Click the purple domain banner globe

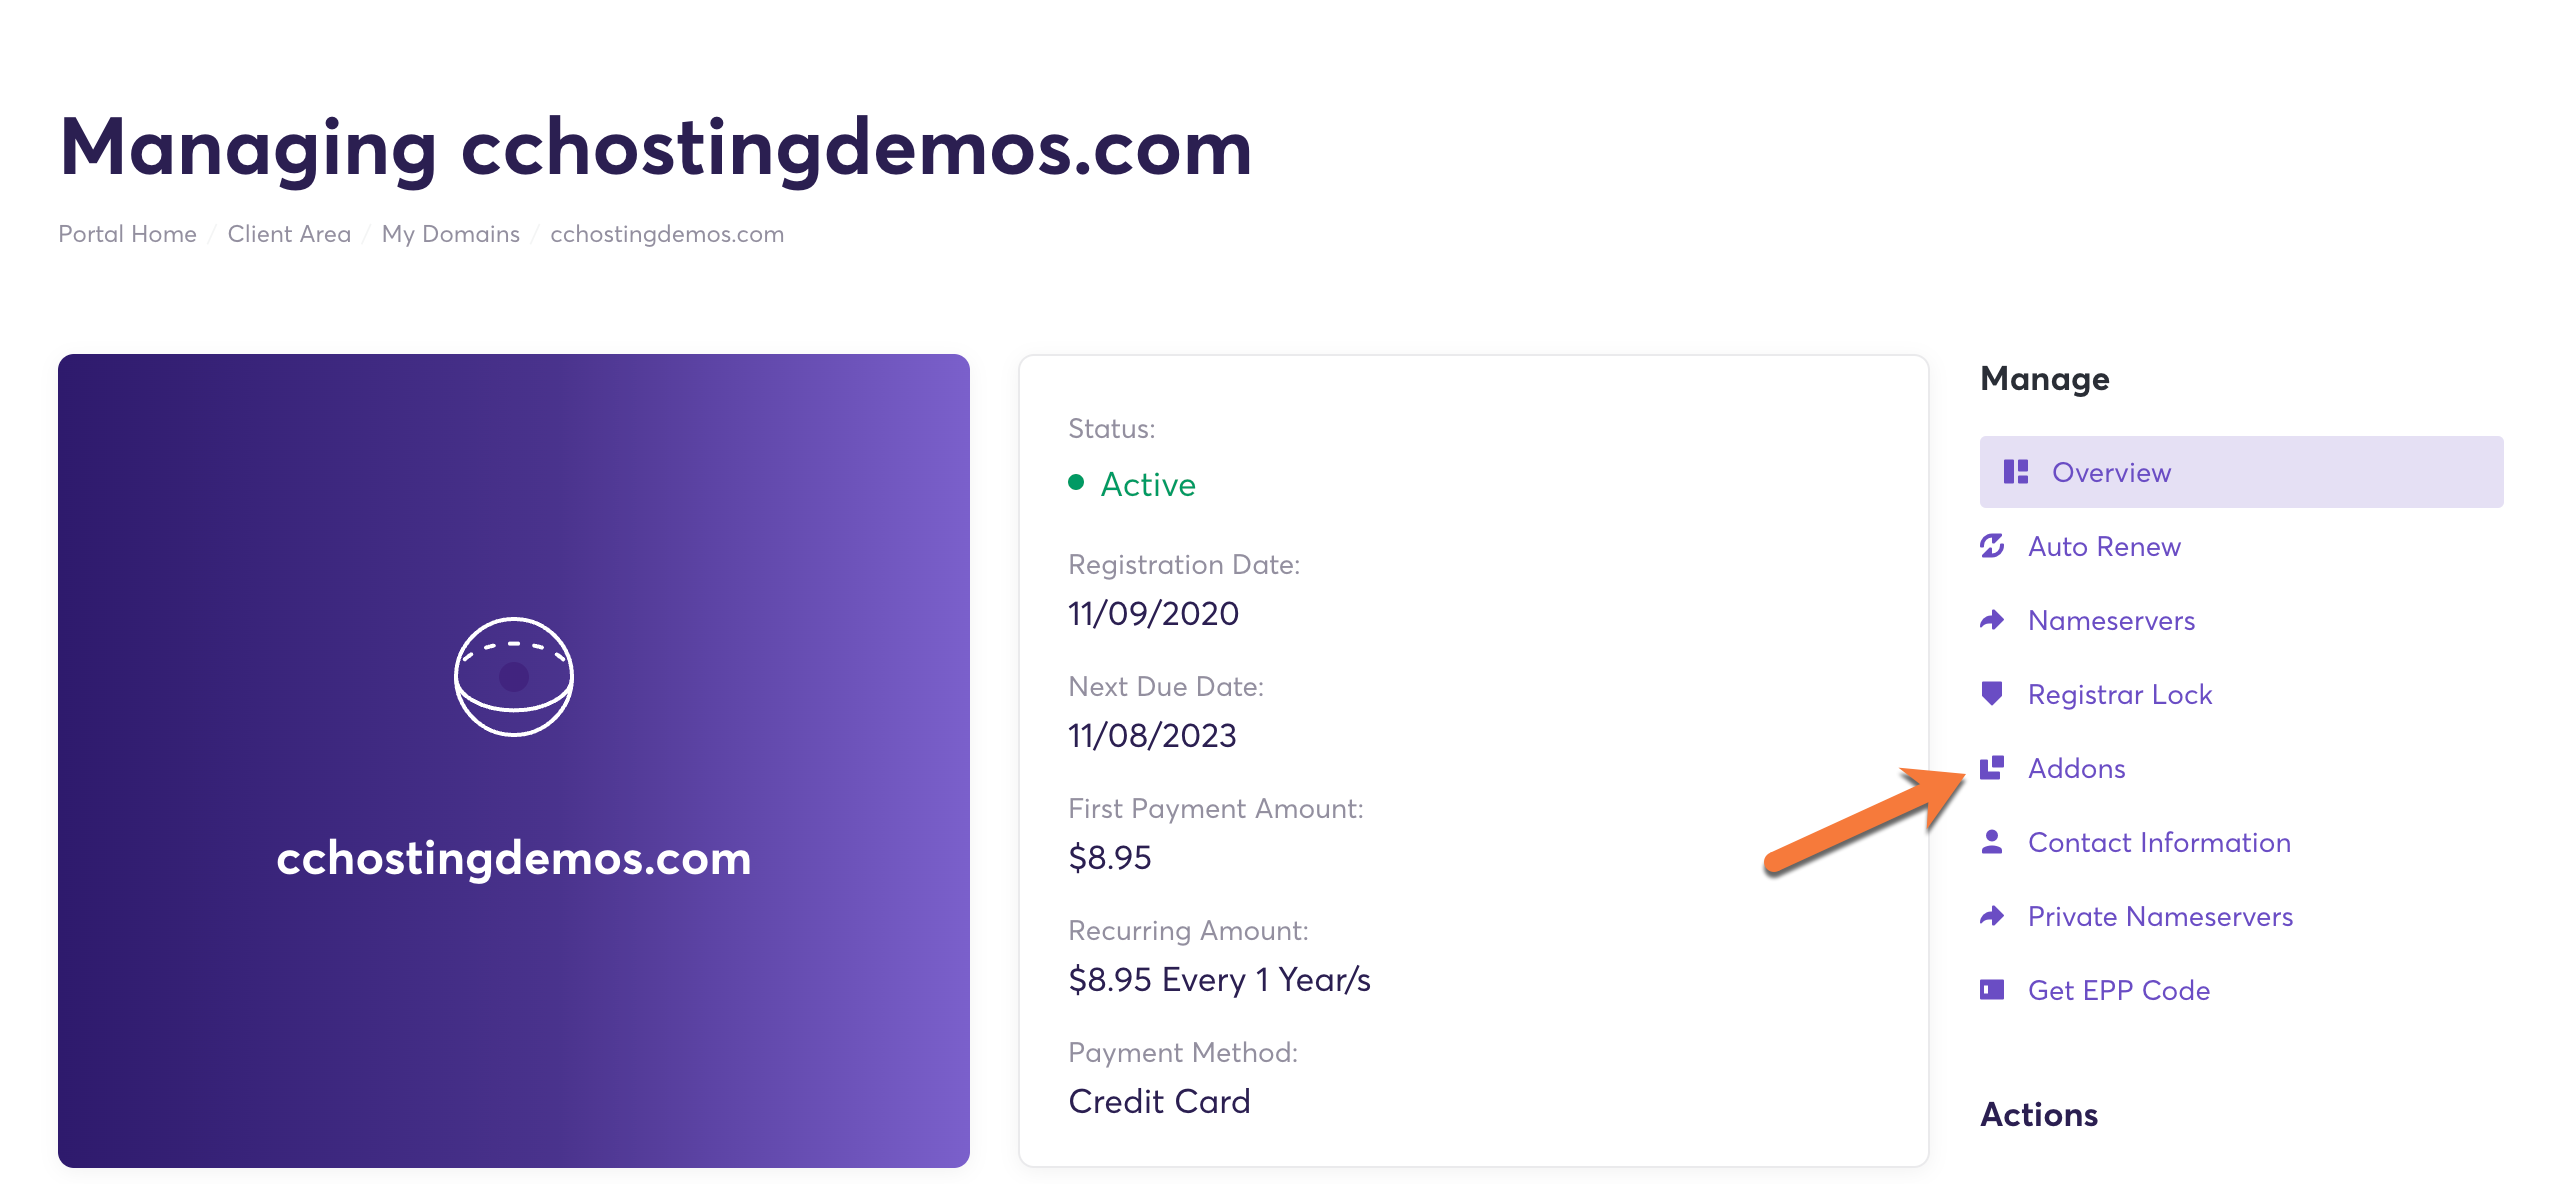[x=514, y=677]
